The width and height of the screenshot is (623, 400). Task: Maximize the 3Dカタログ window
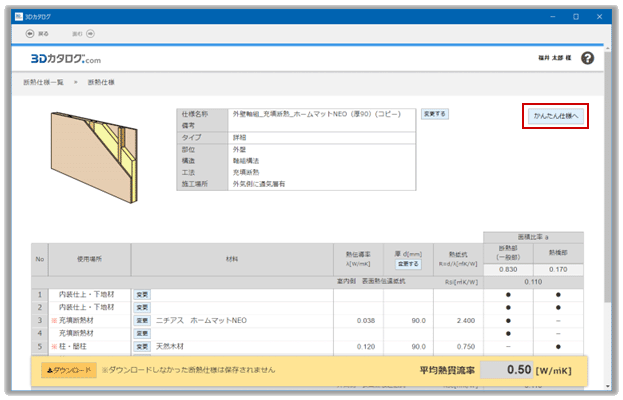[x=575, y=17]
